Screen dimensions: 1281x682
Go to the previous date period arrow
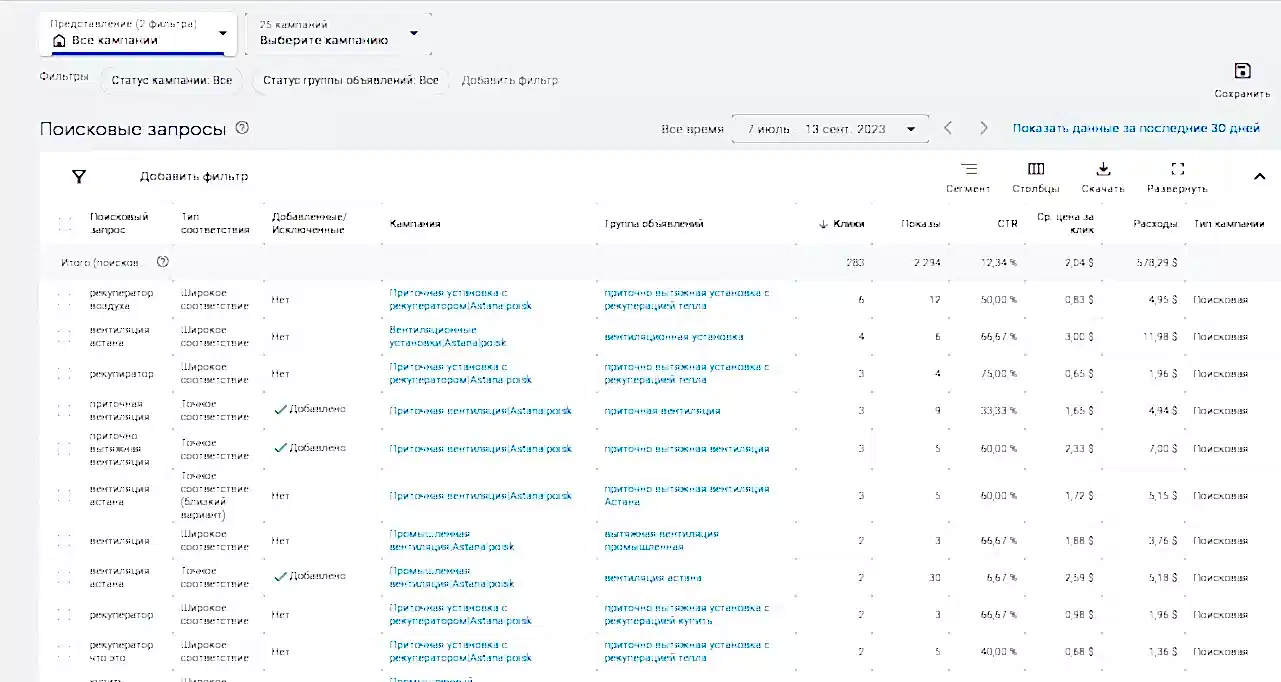948,128
